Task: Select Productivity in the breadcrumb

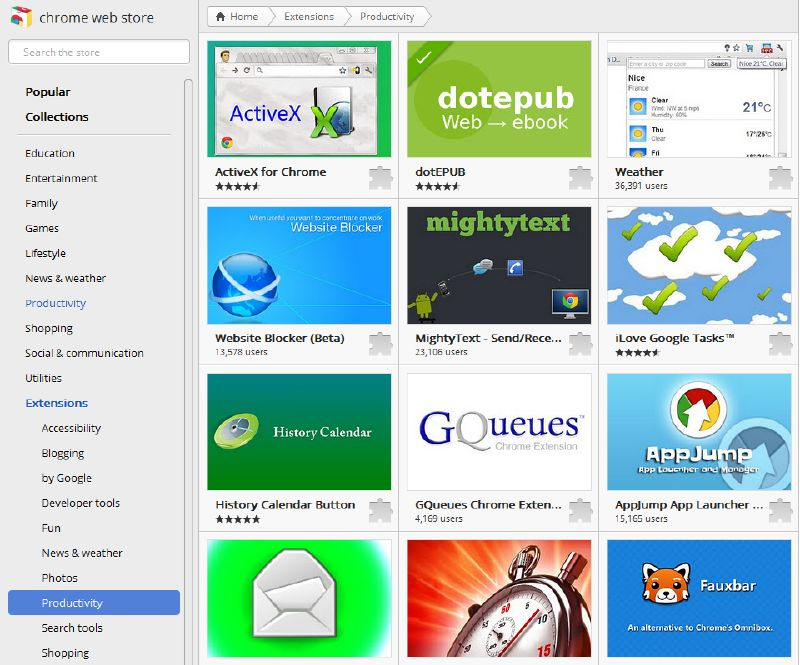Action: tap(387, 16)
